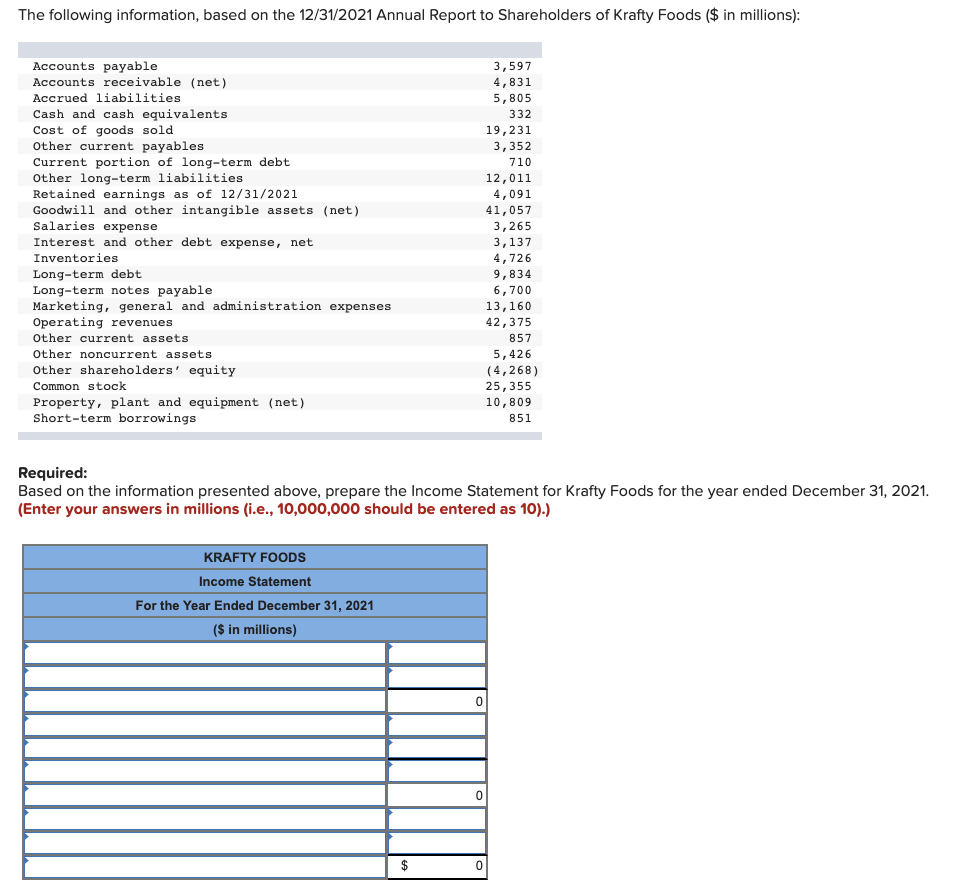The image size is (956, 884).
Task: Open the label dropdown beside the second 0 subtotal
Action: click(x=205, y=794)
